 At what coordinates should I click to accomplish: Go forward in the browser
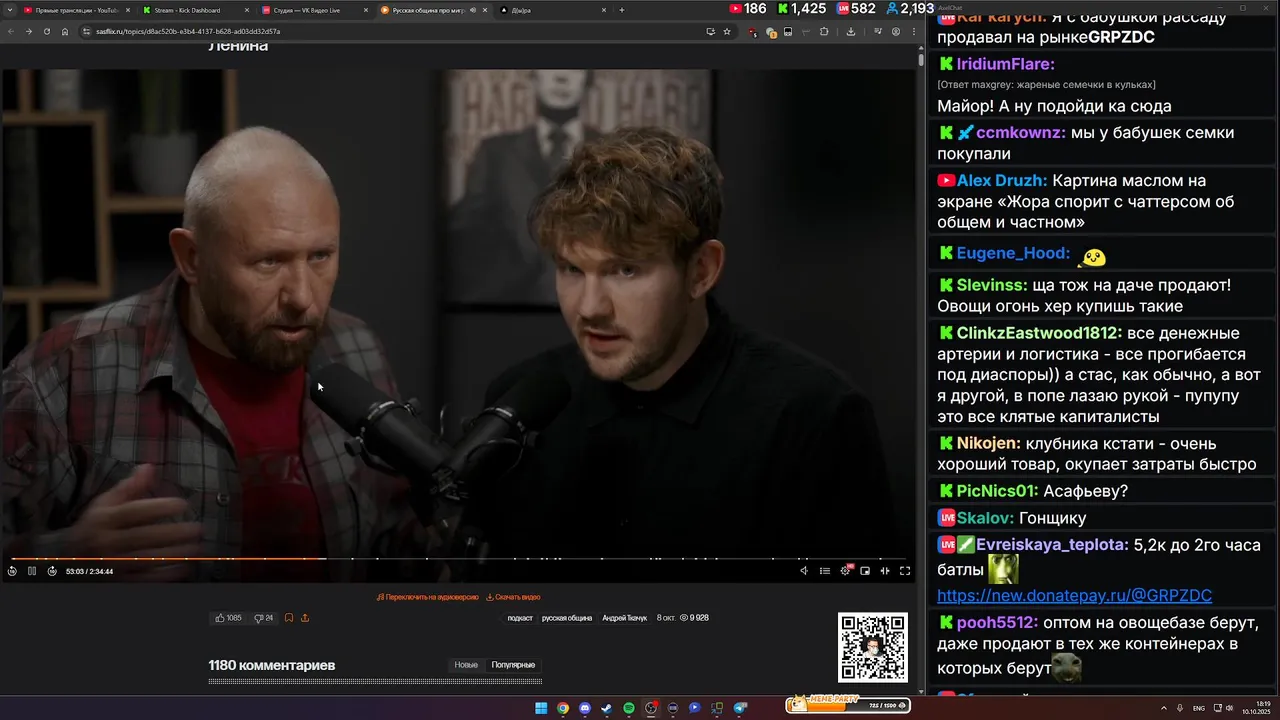coord(28,31)
